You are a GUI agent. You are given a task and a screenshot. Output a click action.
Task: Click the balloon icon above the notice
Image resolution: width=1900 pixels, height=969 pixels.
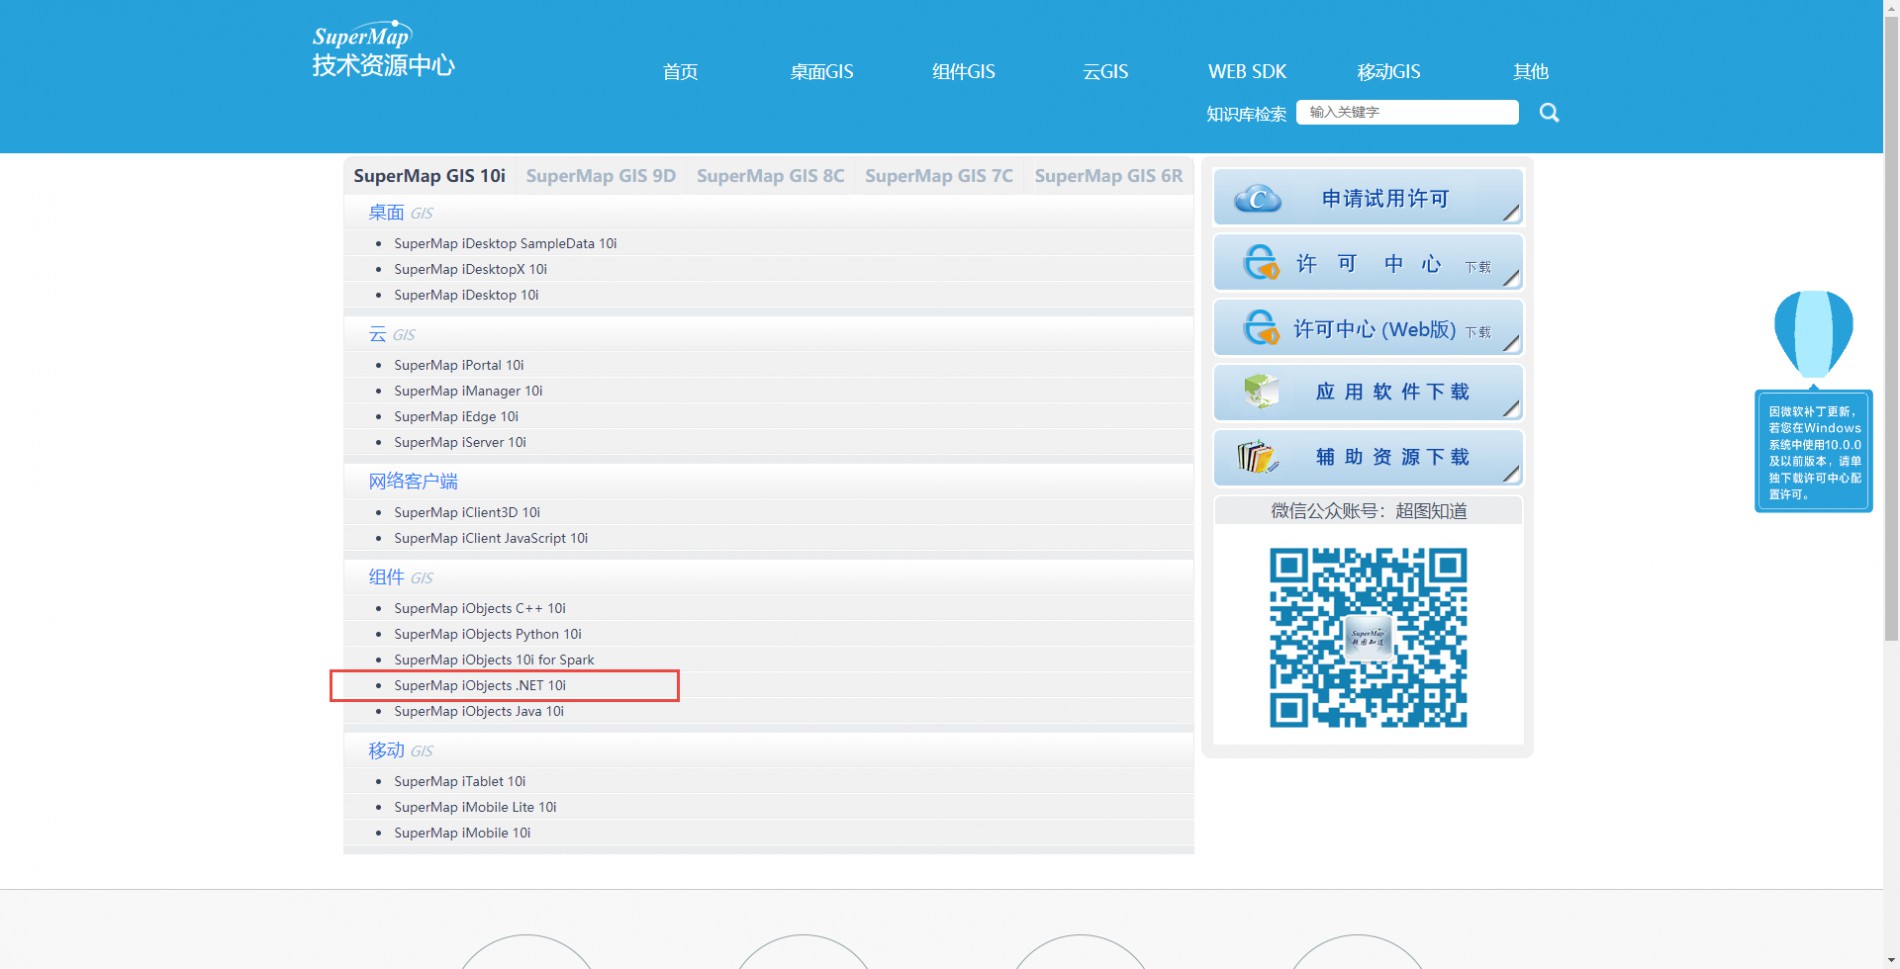(1813, 335)
